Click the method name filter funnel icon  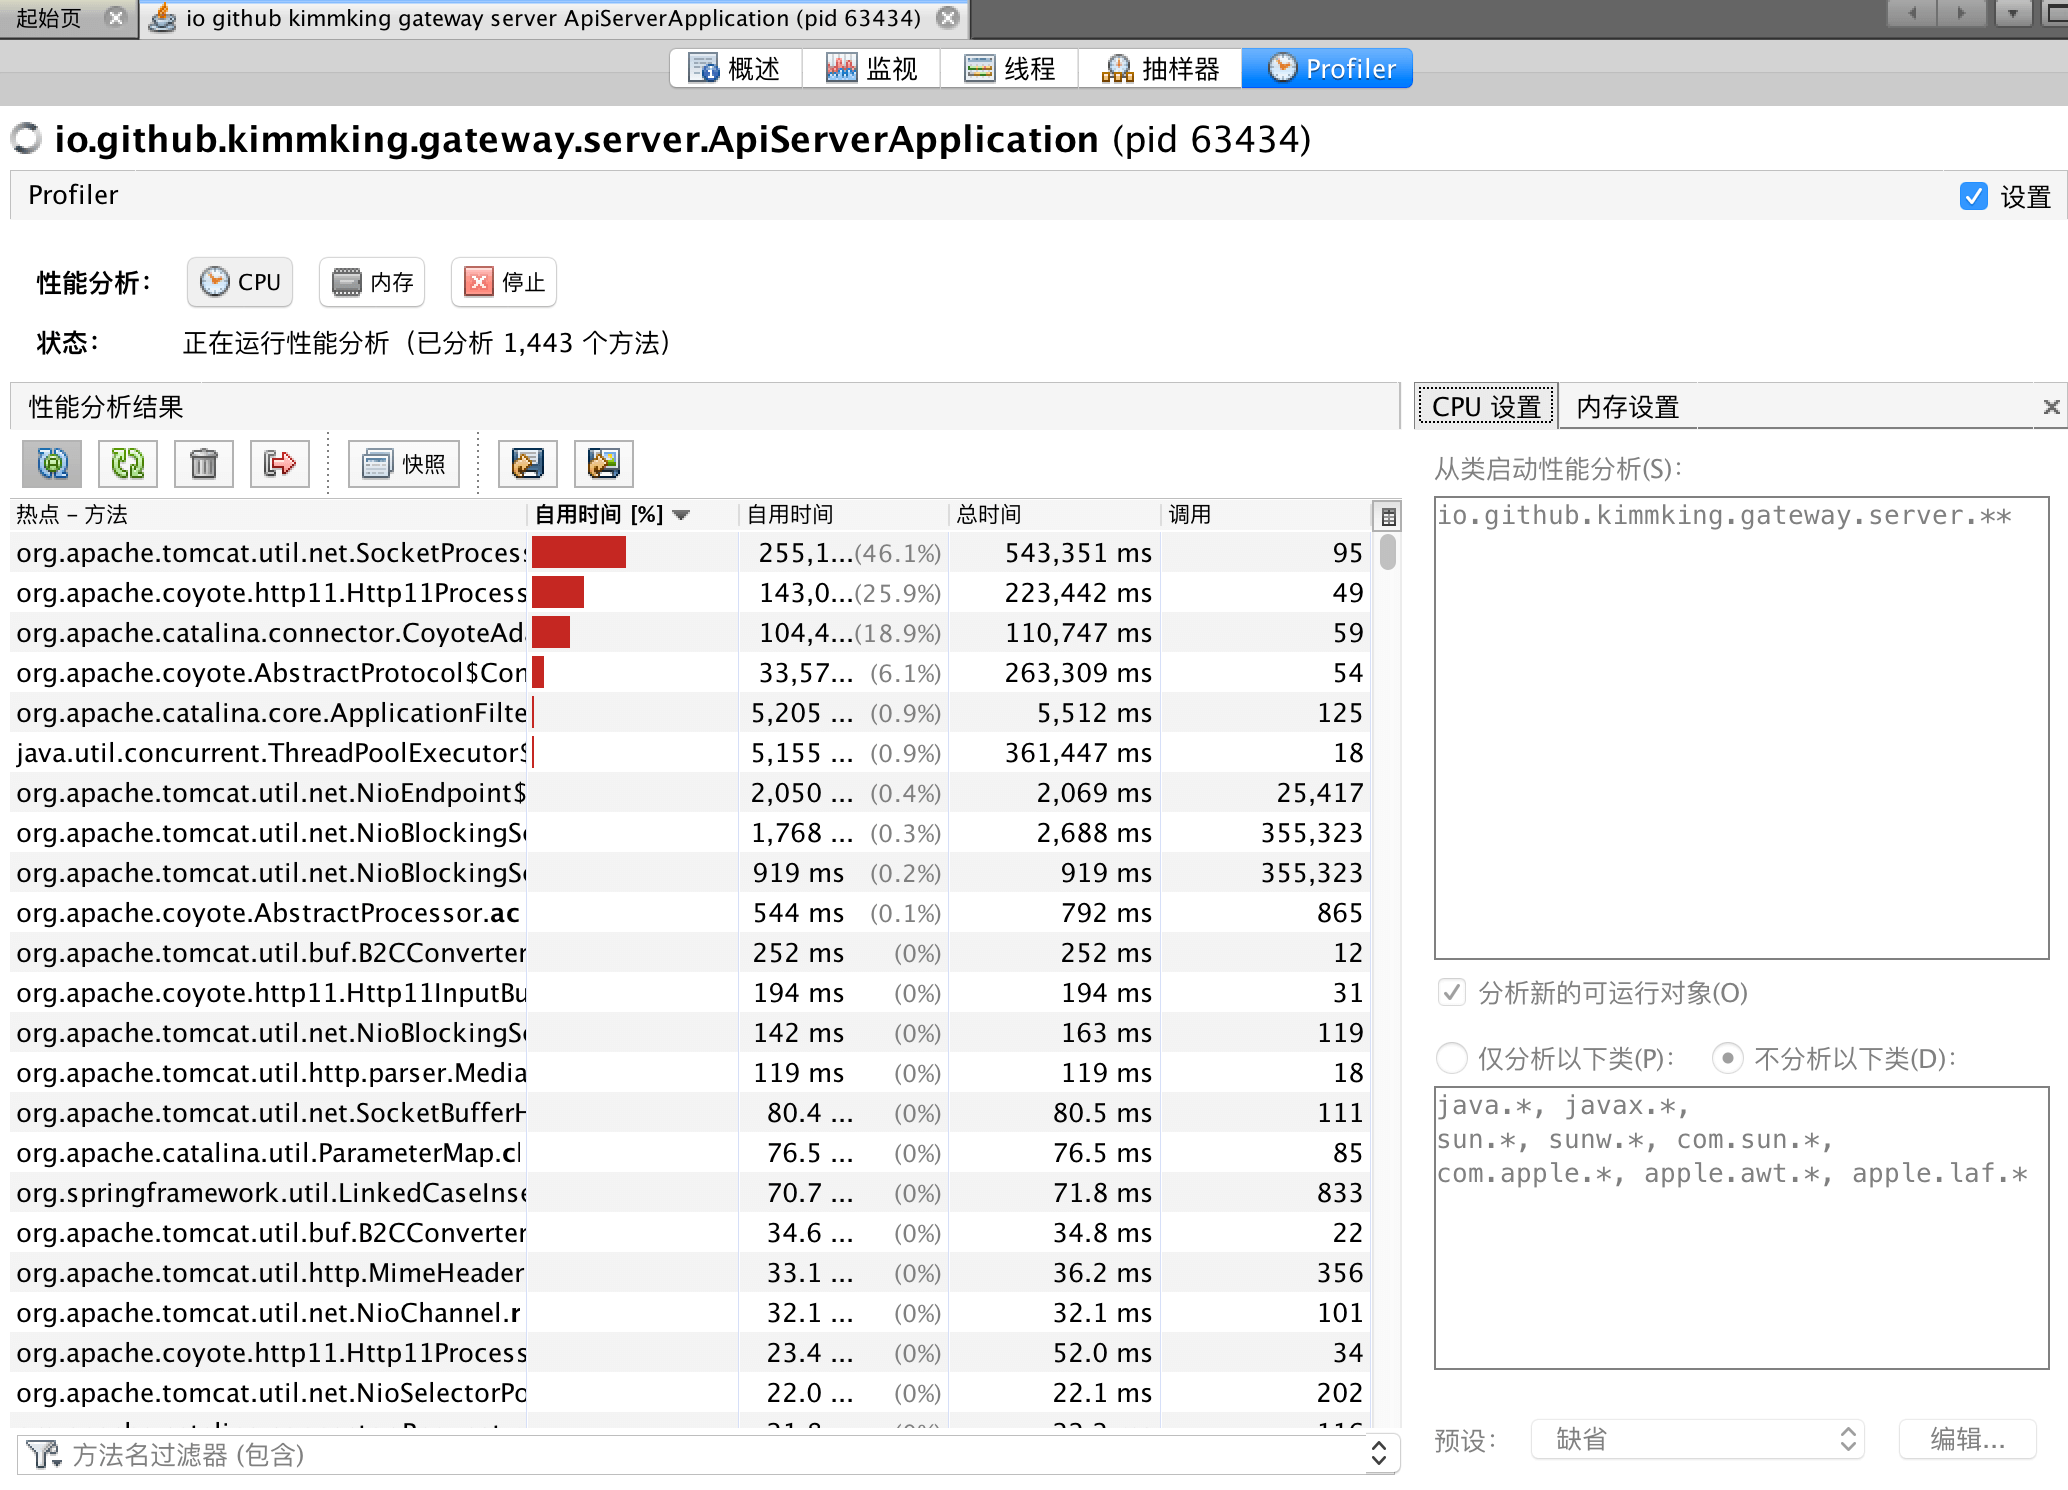click(42, 1455)
